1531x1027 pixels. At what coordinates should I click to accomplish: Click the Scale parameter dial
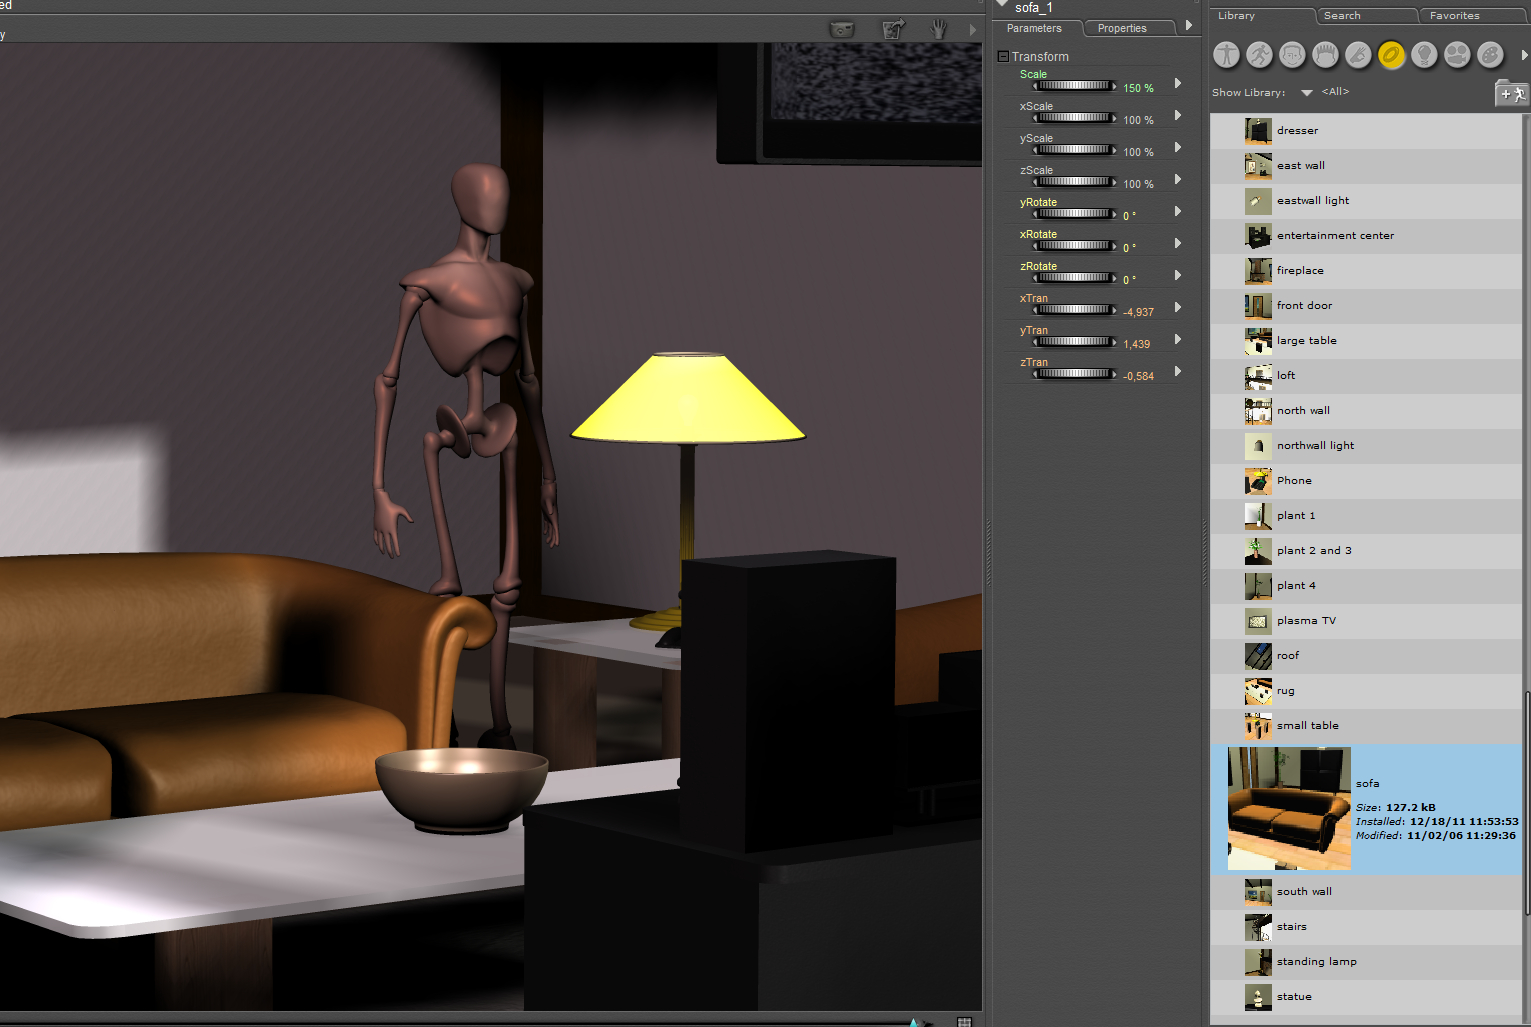(1075, 86)
